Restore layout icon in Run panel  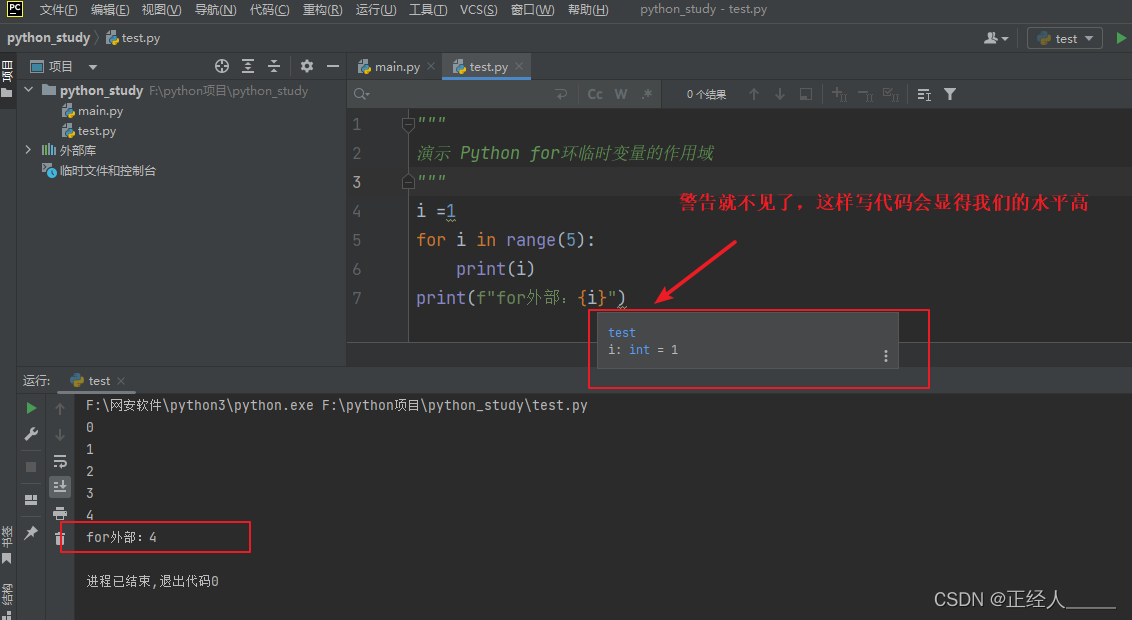click(31, 499)
